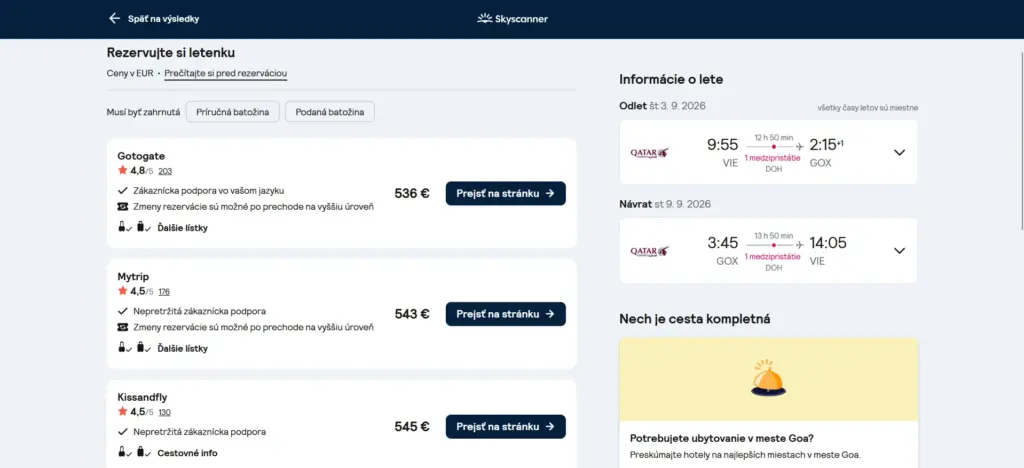Toggle the Podaná batožina filter
The height and width of the screenshot is (468, 1024).
click(x=330, y=112)
